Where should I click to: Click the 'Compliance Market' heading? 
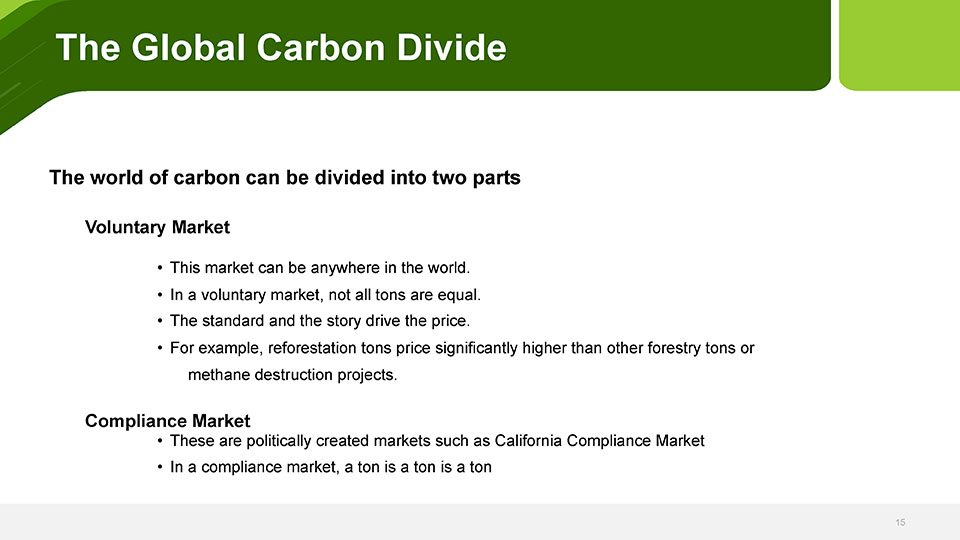point(167,421)
